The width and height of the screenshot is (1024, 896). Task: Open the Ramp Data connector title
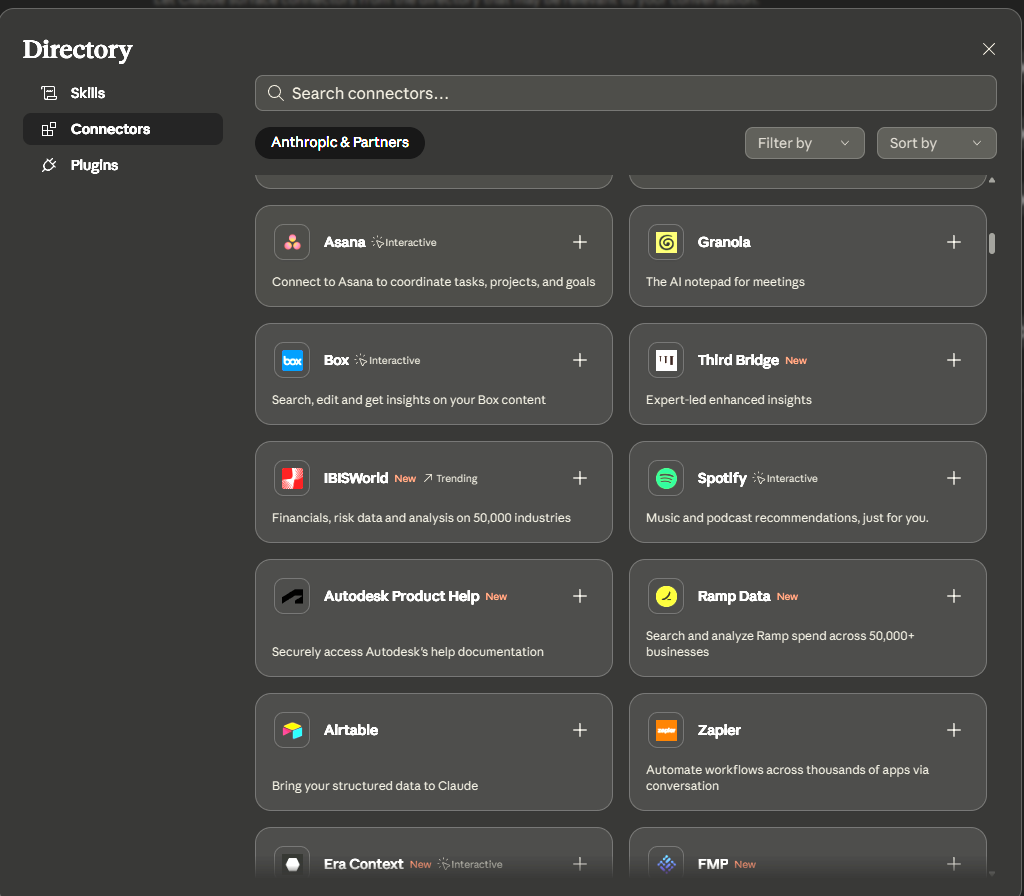[734, 596]
